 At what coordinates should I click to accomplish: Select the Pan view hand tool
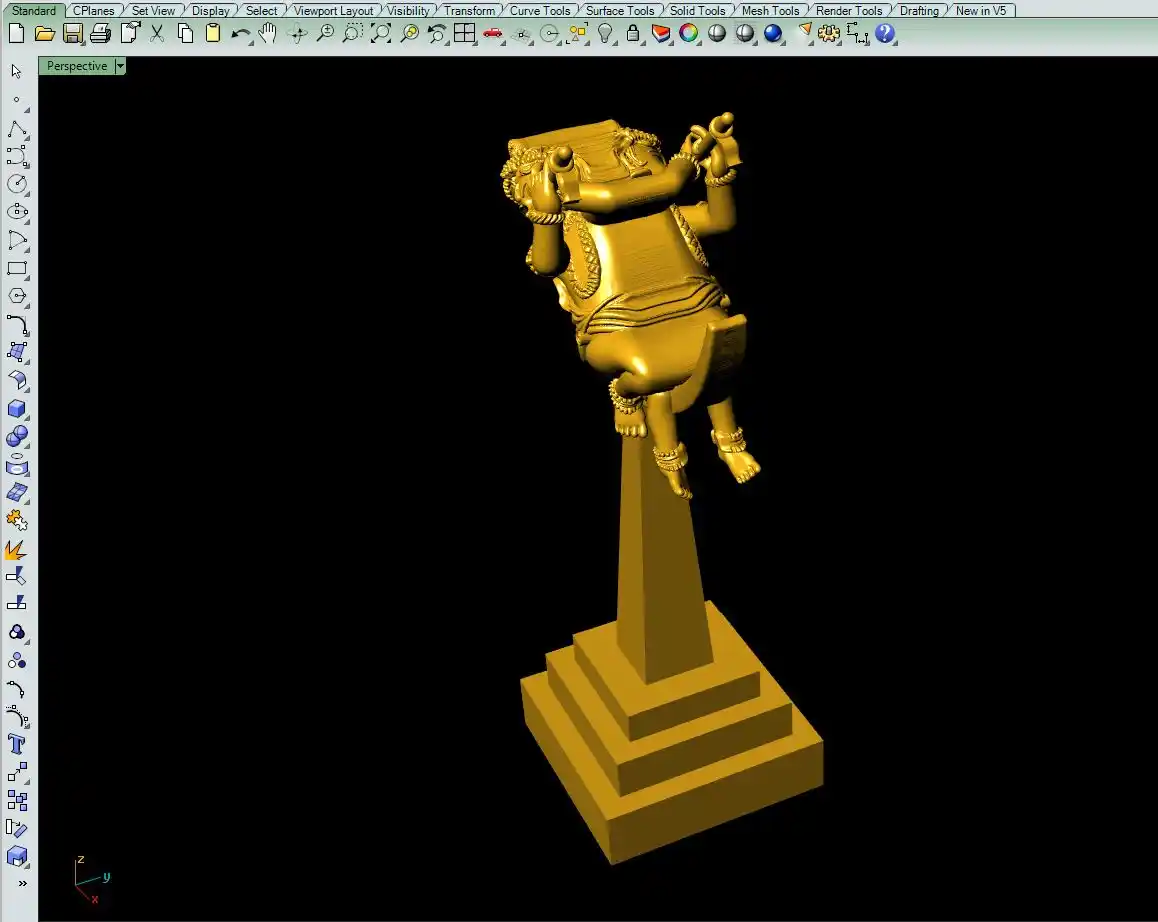pos(268,33)
